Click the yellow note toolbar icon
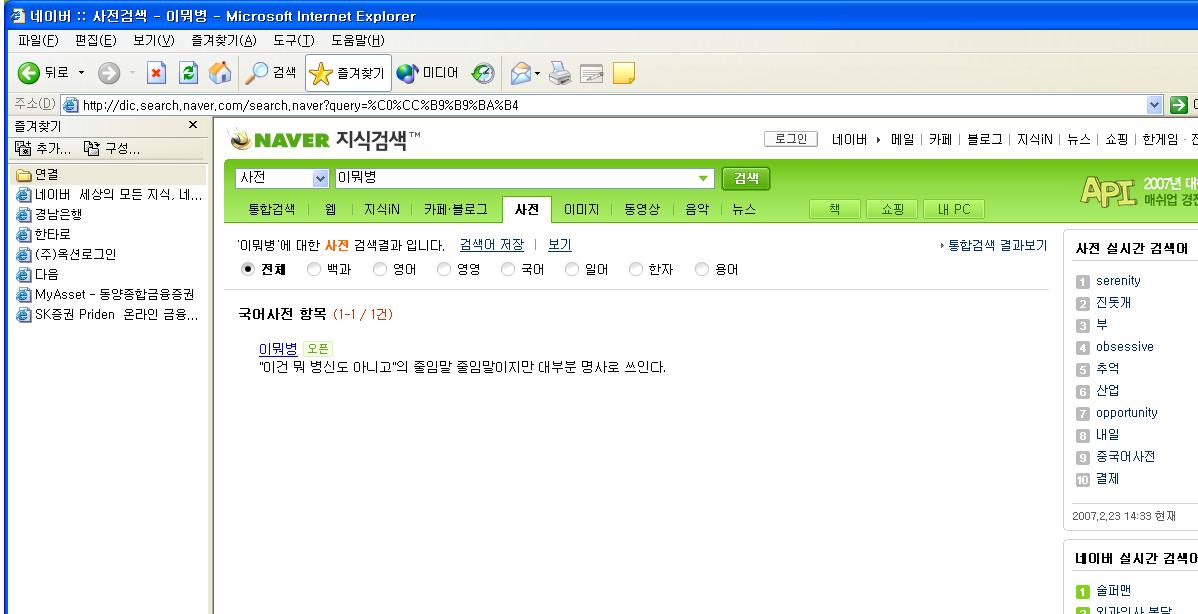 click(623, 73)
